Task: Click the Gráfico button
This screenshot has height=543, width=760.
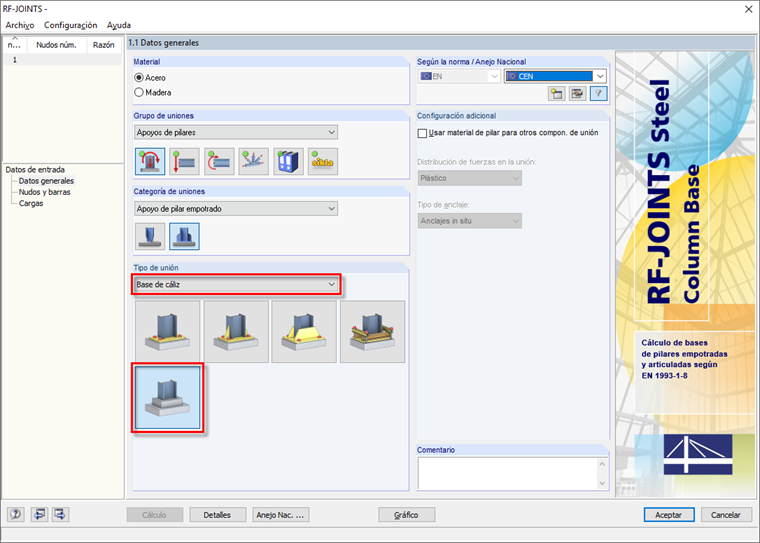Action: click(x=406, y=515)
